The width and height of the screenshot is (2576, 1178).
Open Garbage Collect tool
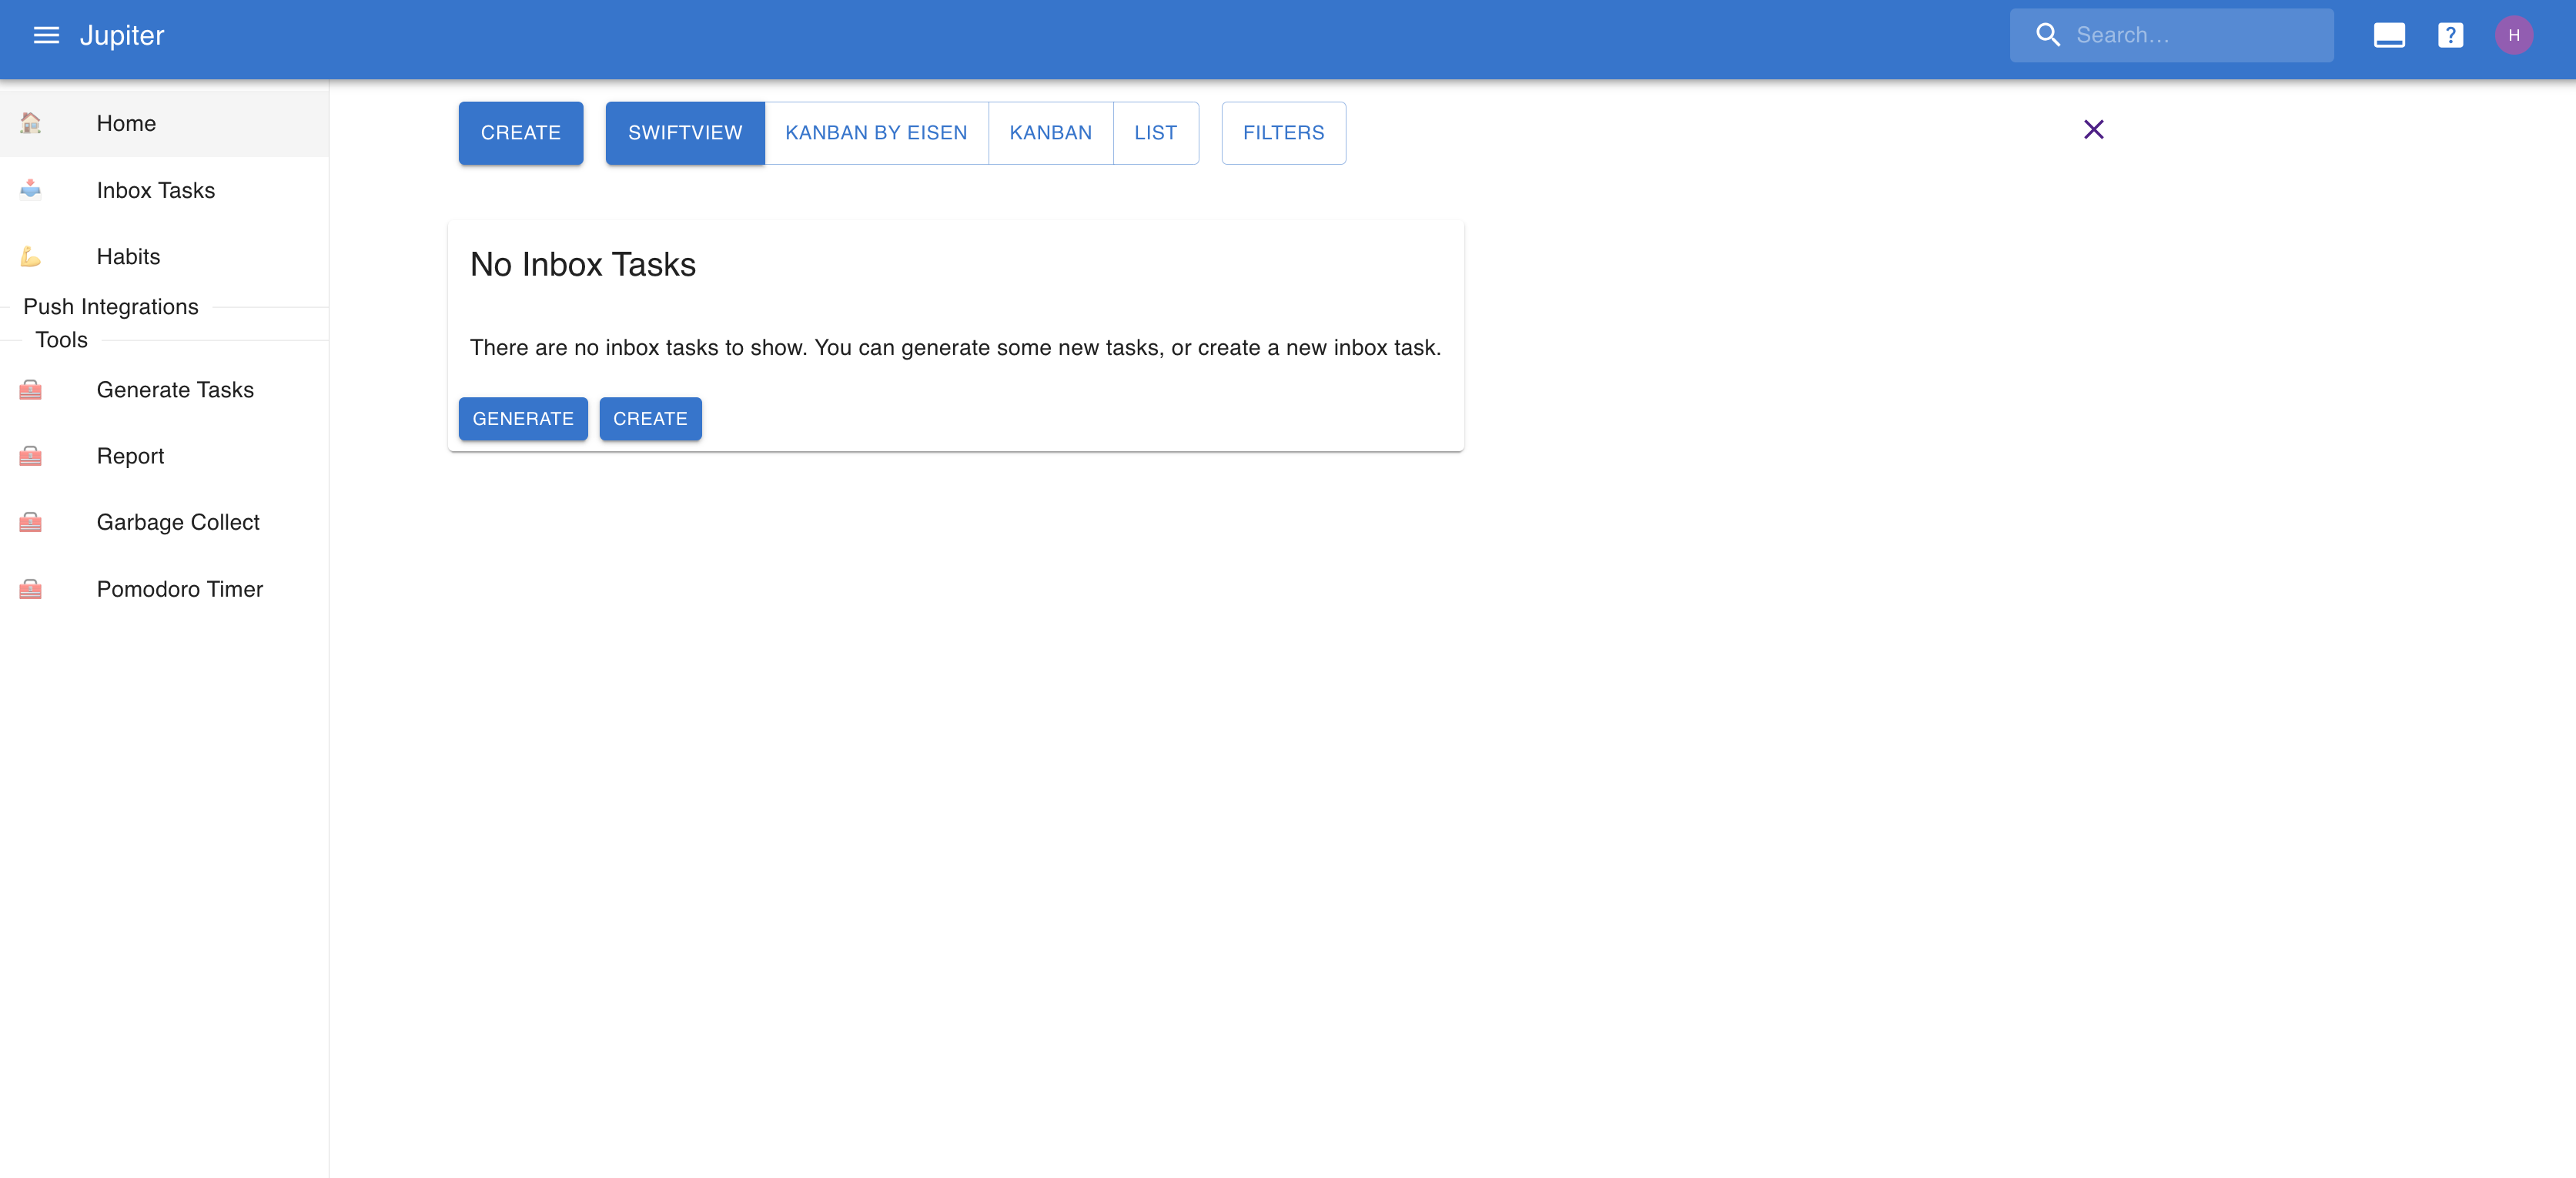tap(178, 522)
